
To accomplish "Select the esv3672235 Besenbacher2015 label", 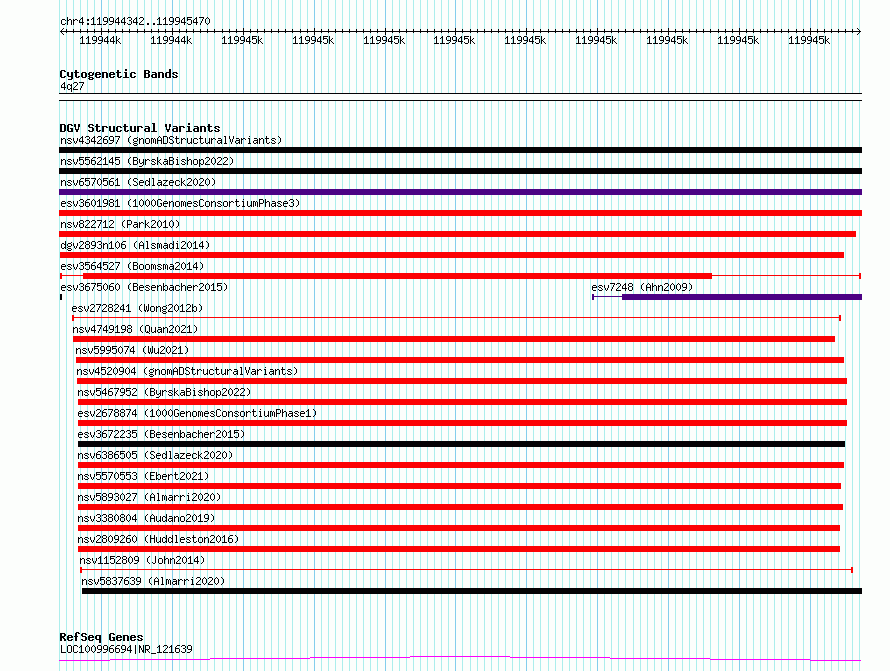I will (161, 434).
